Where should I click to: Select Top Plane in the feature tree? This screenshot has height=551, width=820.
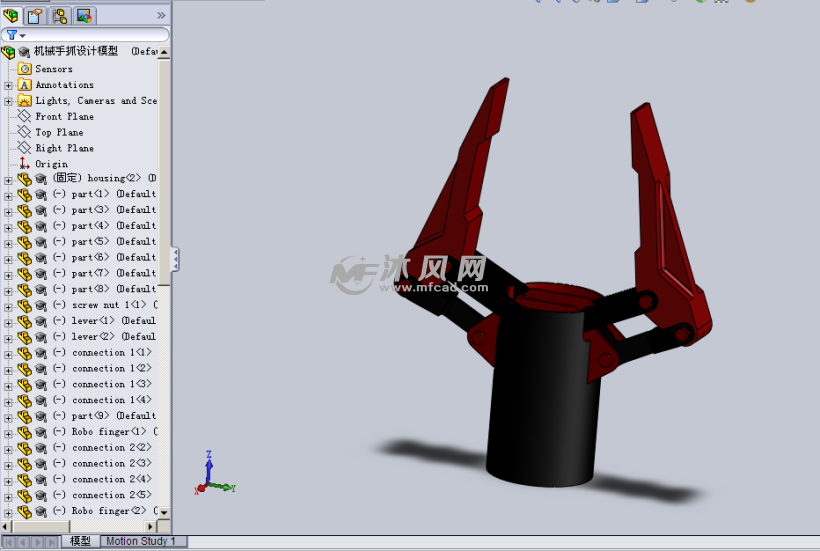coord(59,132)
